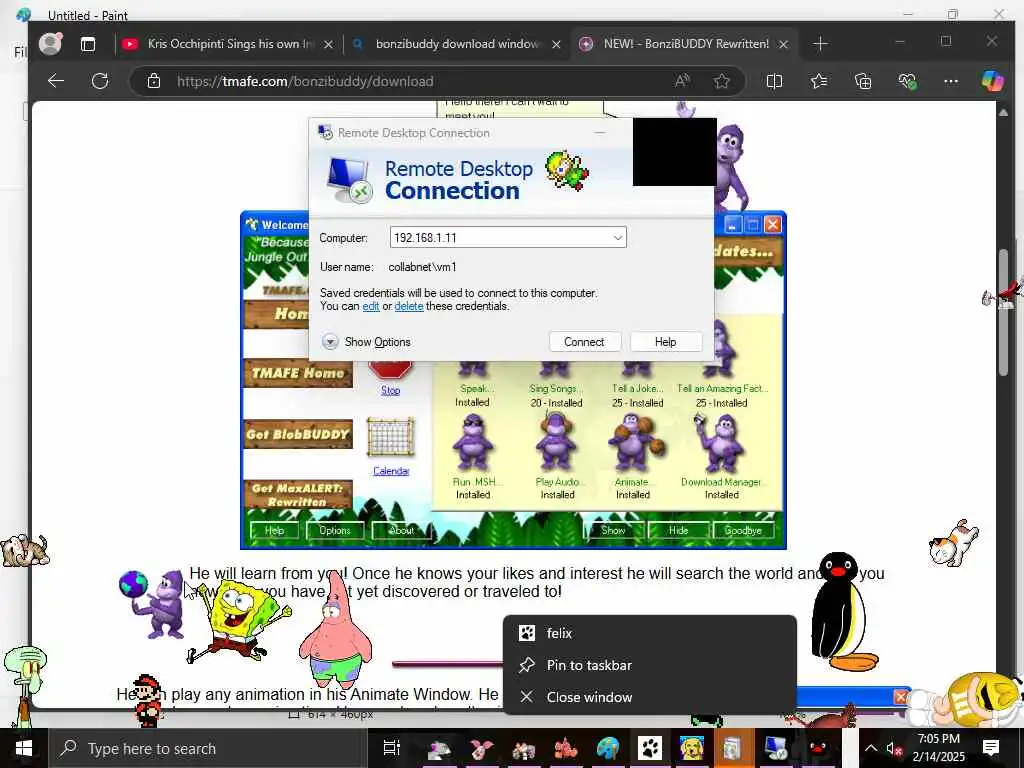Open the Remote Desktop taskbar icon
The width and height of the screenshot is (1024, 768).
pyautogui.click(x=775, y=748)
